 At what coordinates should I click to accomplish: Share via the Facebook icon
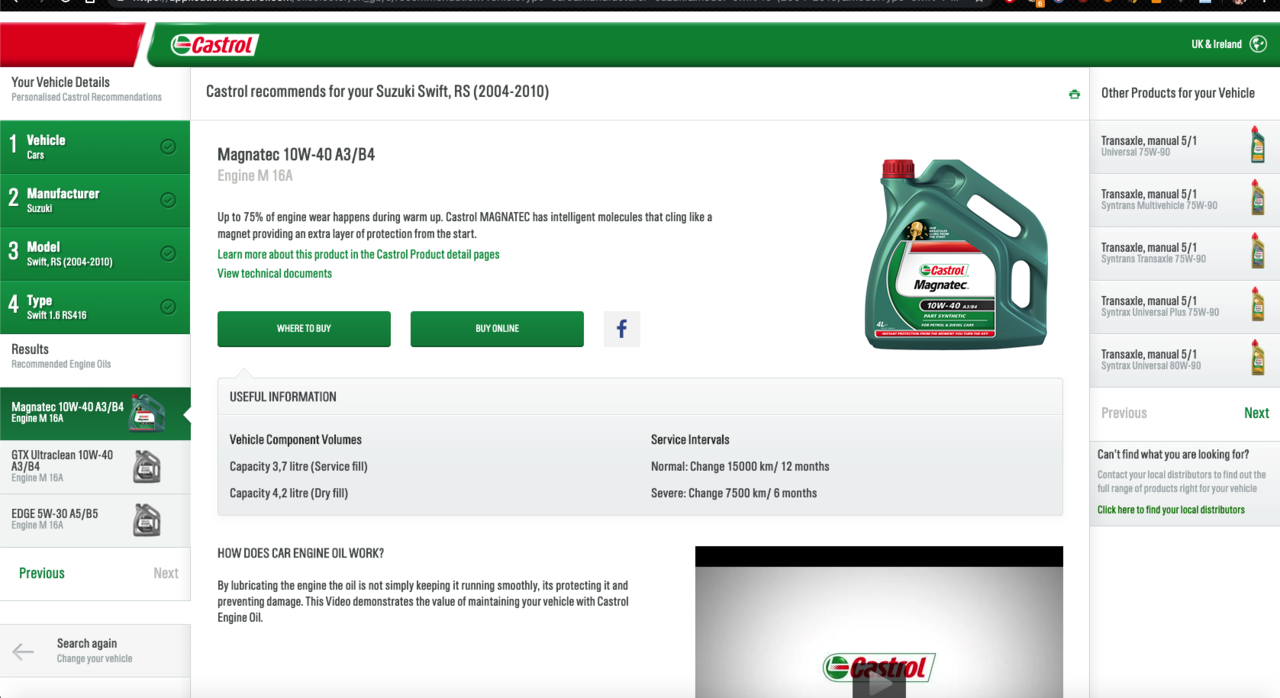pos(621,329)
